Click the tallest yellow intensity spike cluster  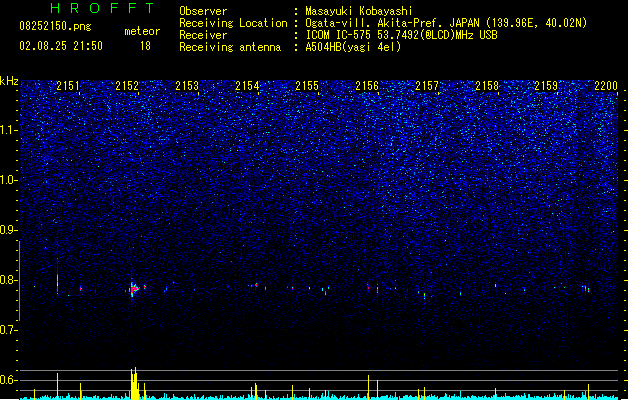[134, 383]
